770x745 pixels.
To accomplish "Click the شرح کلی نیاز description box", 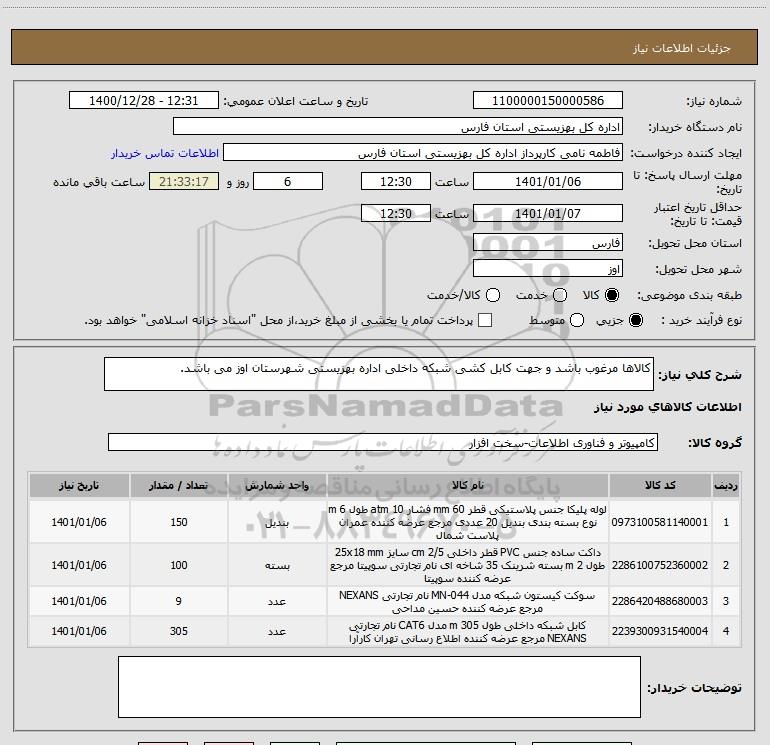I will (x=379, y=374).
